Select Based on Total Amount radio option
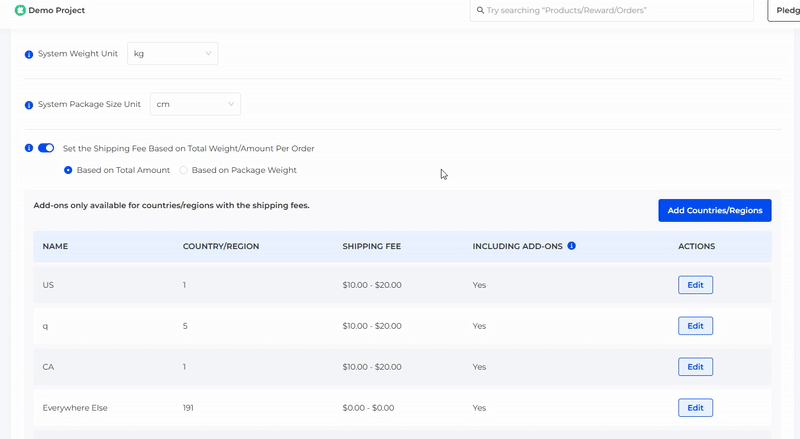The height and width of the screenshot is (439, 800). point(68,170)
